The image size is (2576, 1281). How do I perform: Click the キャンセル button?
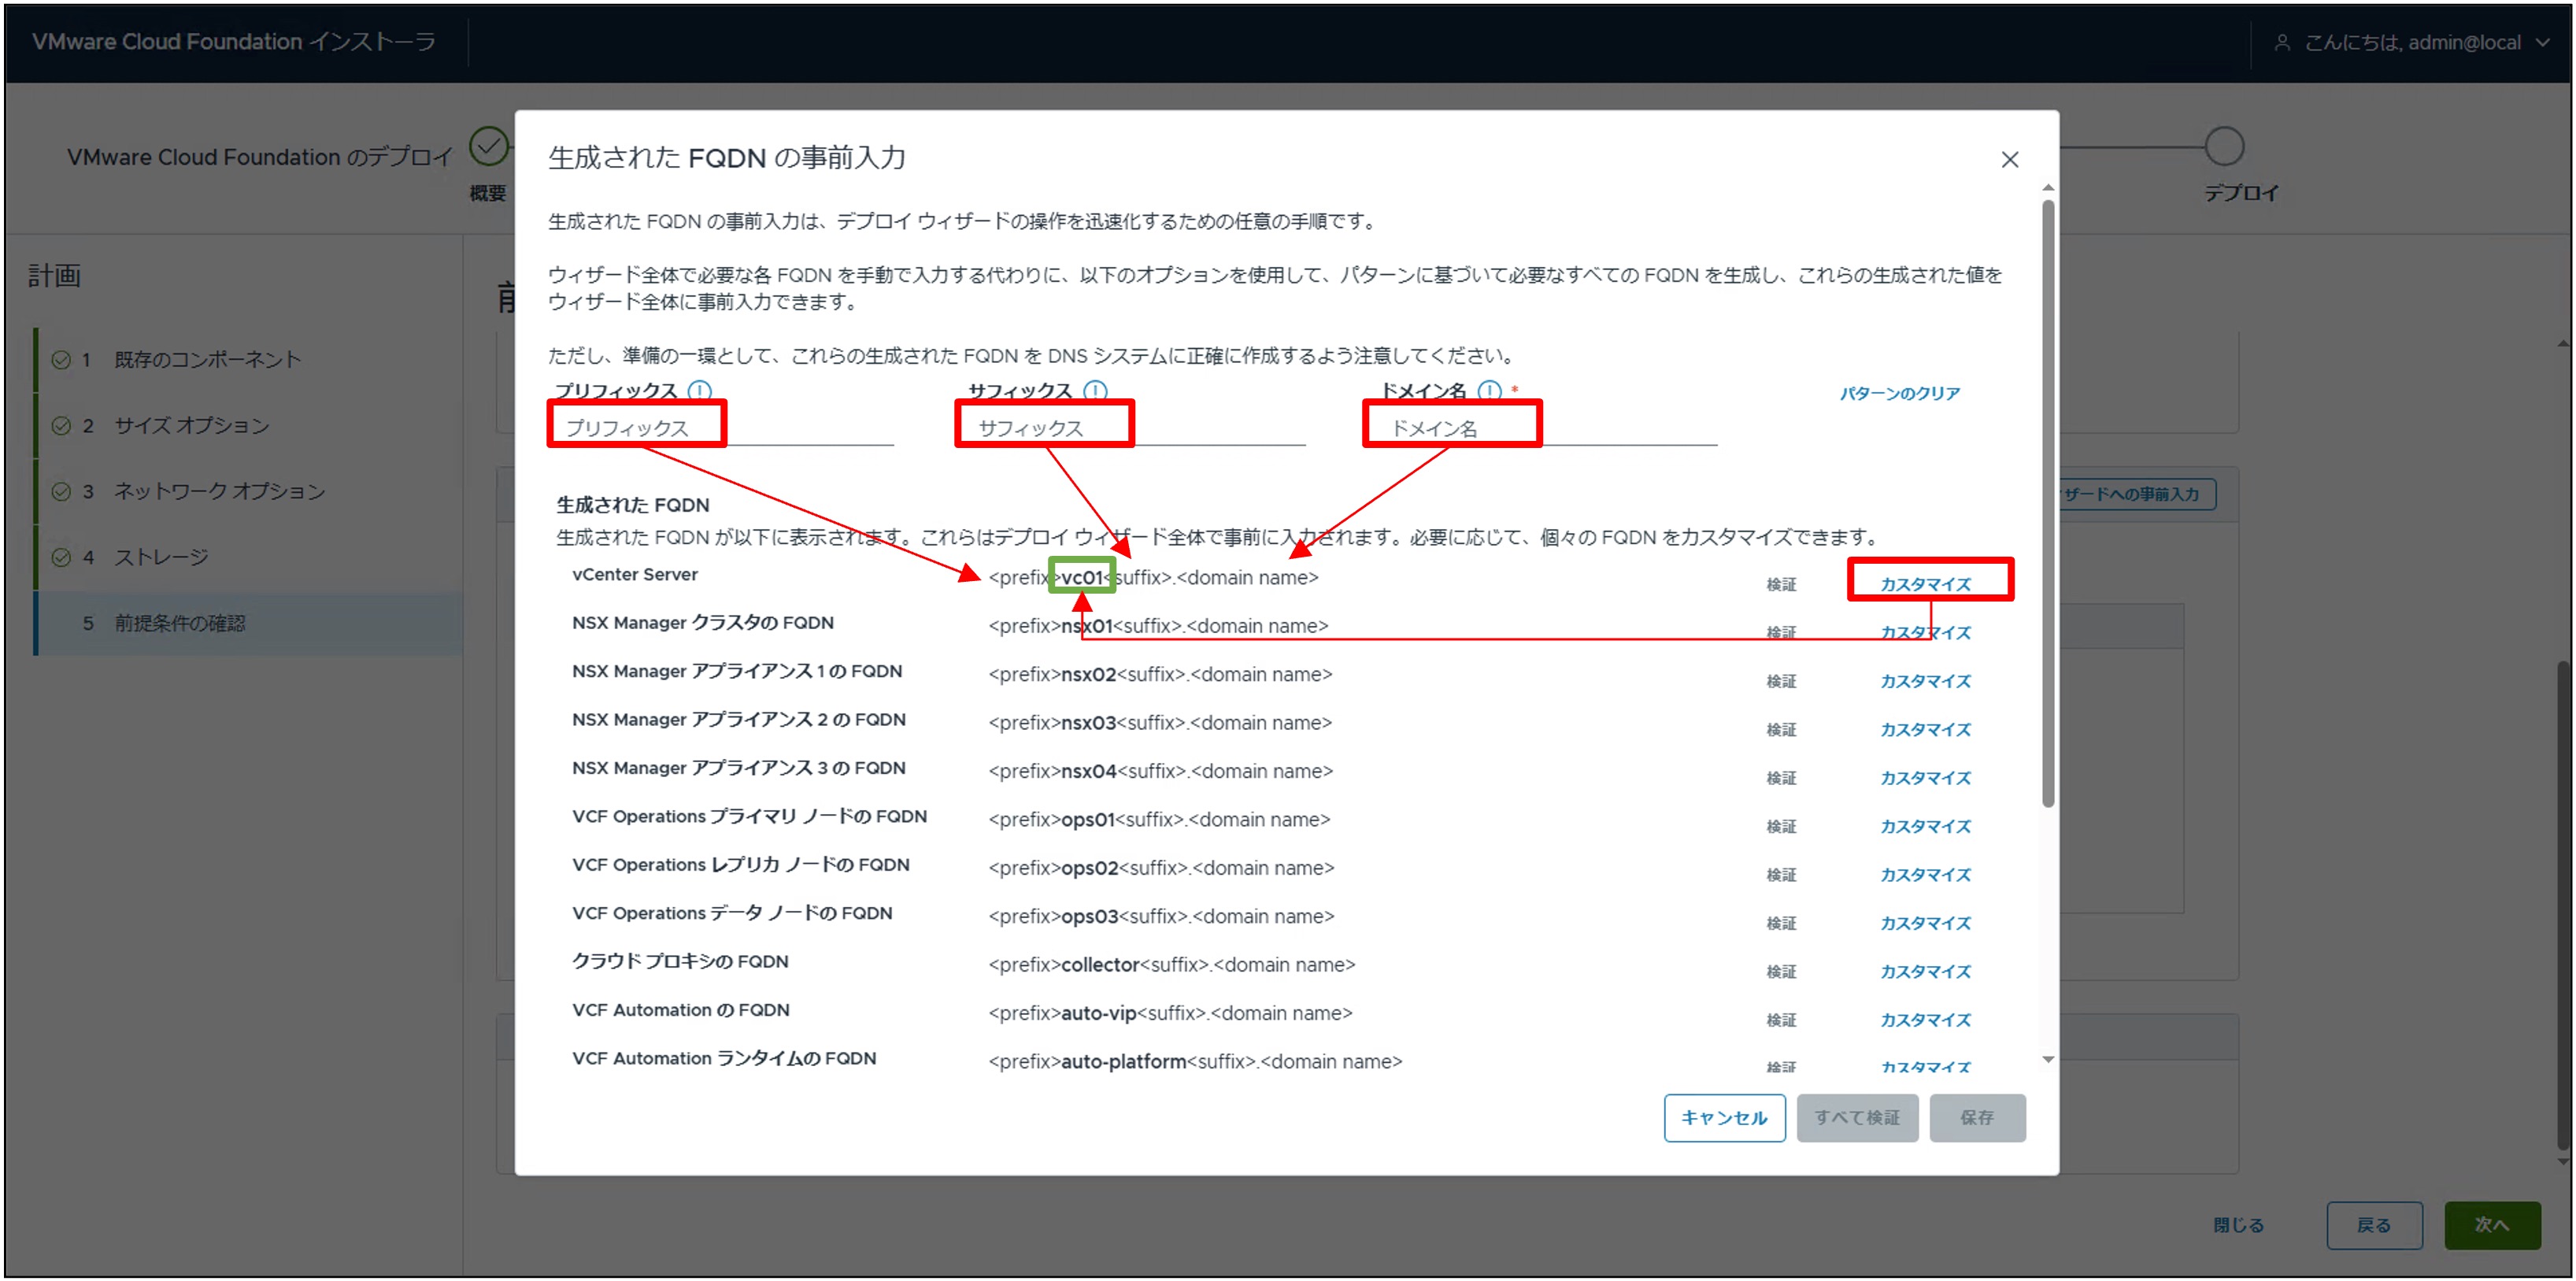point(1724,1117)
